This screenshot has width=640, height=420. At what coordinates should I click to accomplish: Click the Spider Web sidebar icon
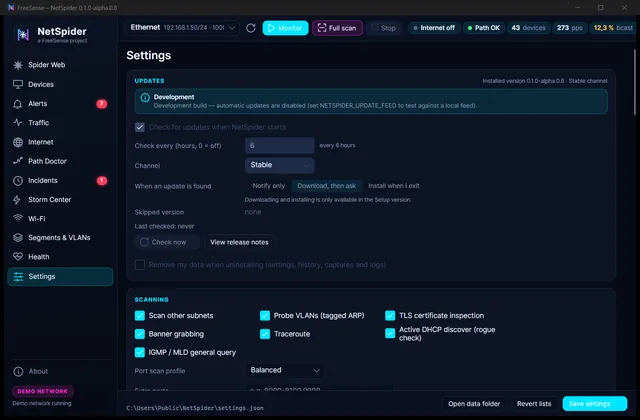tap(18, 65)
